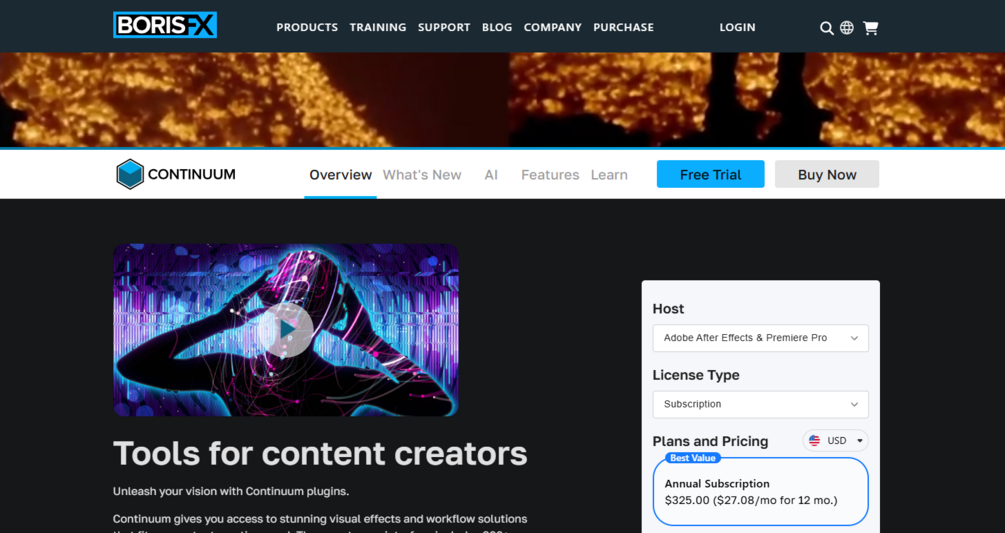
Task: Open the License Type dropdown
Action: (x=761, y=404)
